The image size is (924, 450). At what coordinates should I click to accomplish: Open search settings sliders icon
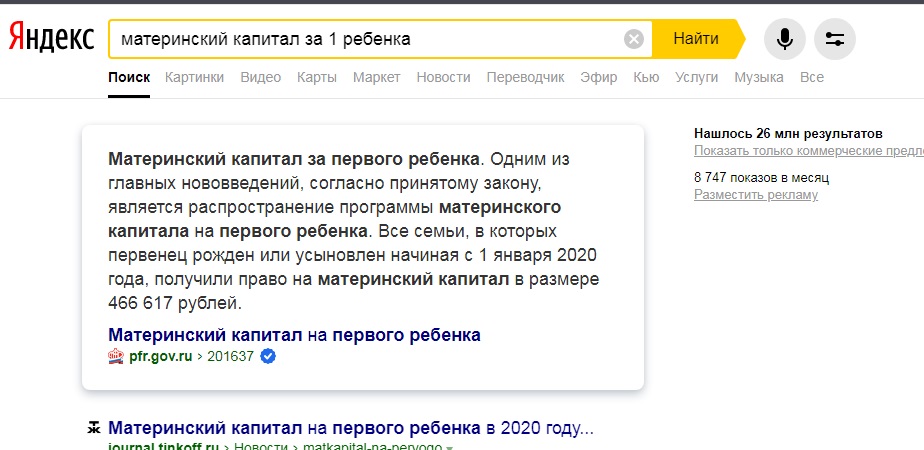(834, 39)
